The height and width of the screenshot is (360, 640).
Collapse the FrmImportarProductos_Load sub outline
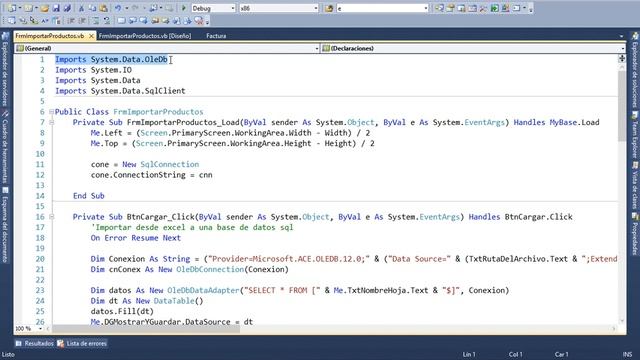[x=51, y=122]
